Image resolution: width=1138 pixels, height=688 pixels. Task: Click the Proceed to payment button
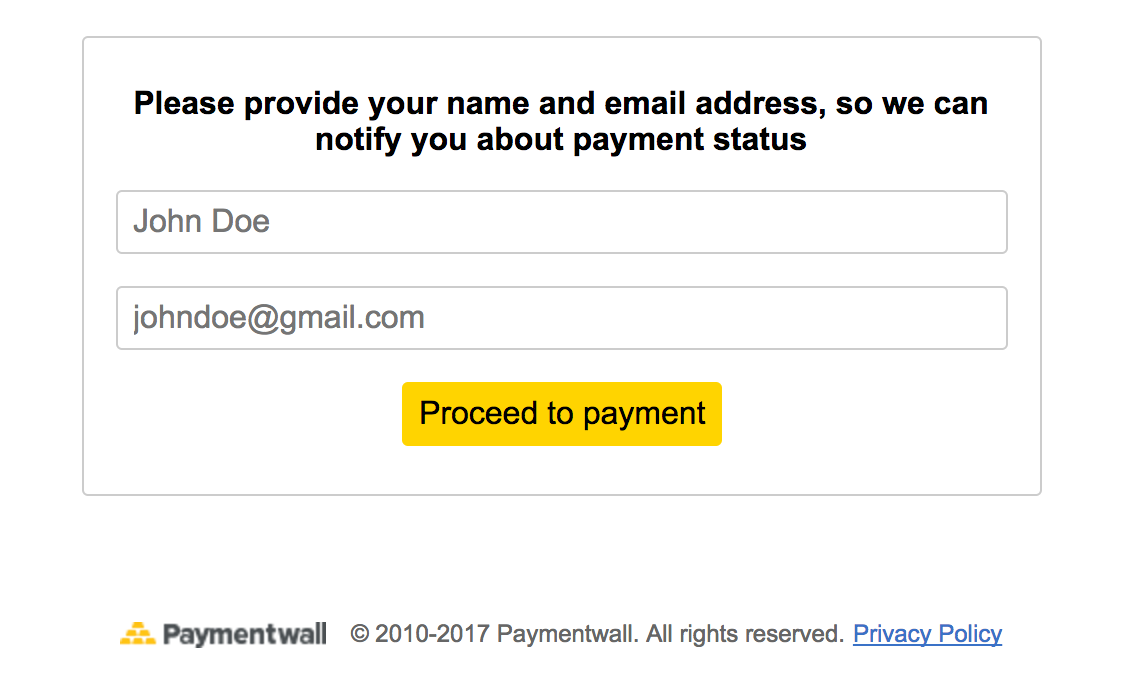[562, 414]
